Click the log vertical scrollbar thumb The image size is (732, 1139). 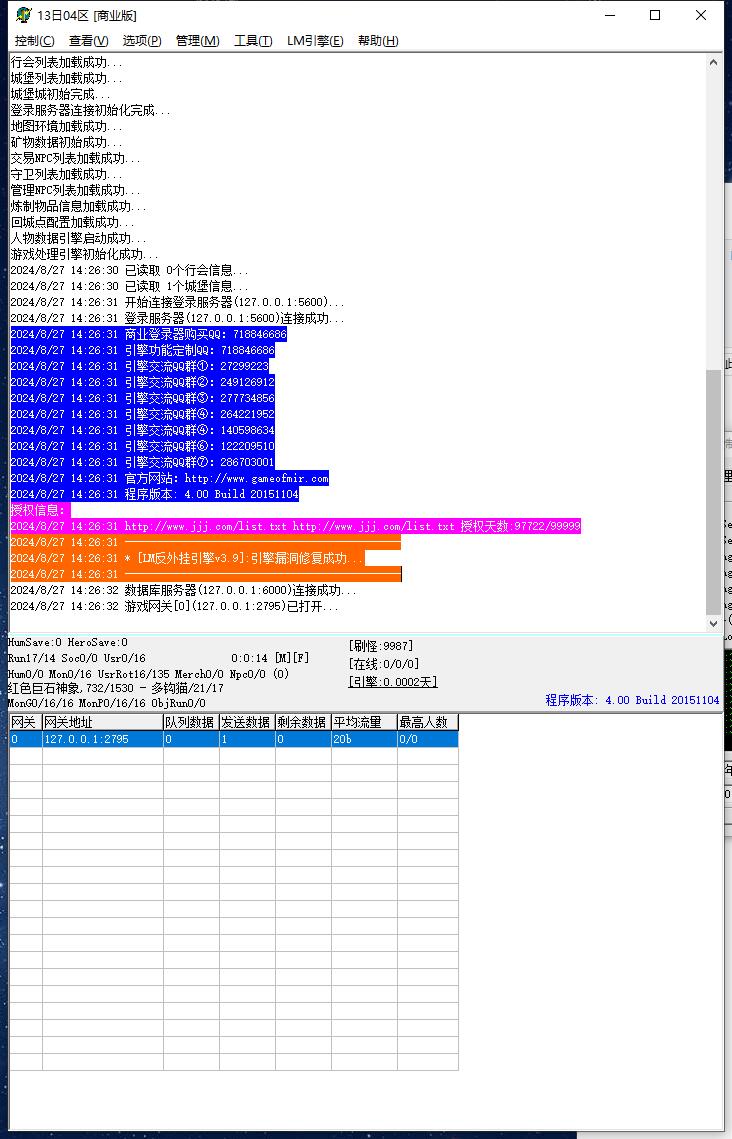point(713,491)
